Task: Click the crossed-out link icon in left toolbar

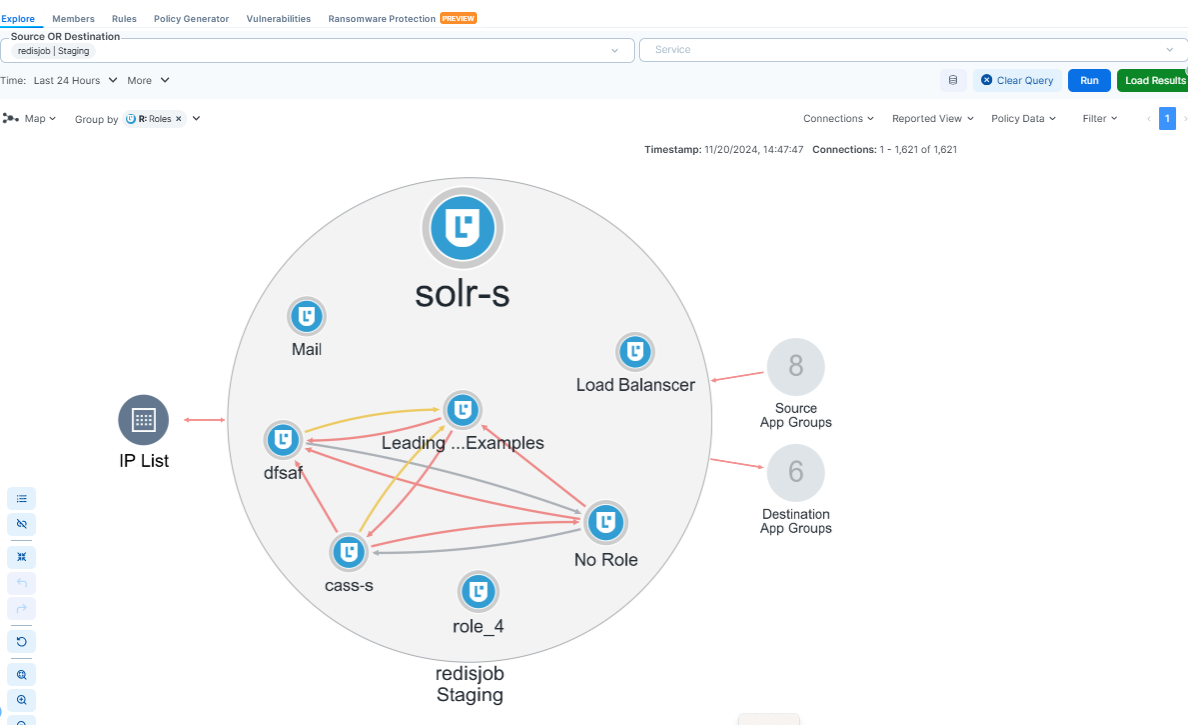Action: 21,524
